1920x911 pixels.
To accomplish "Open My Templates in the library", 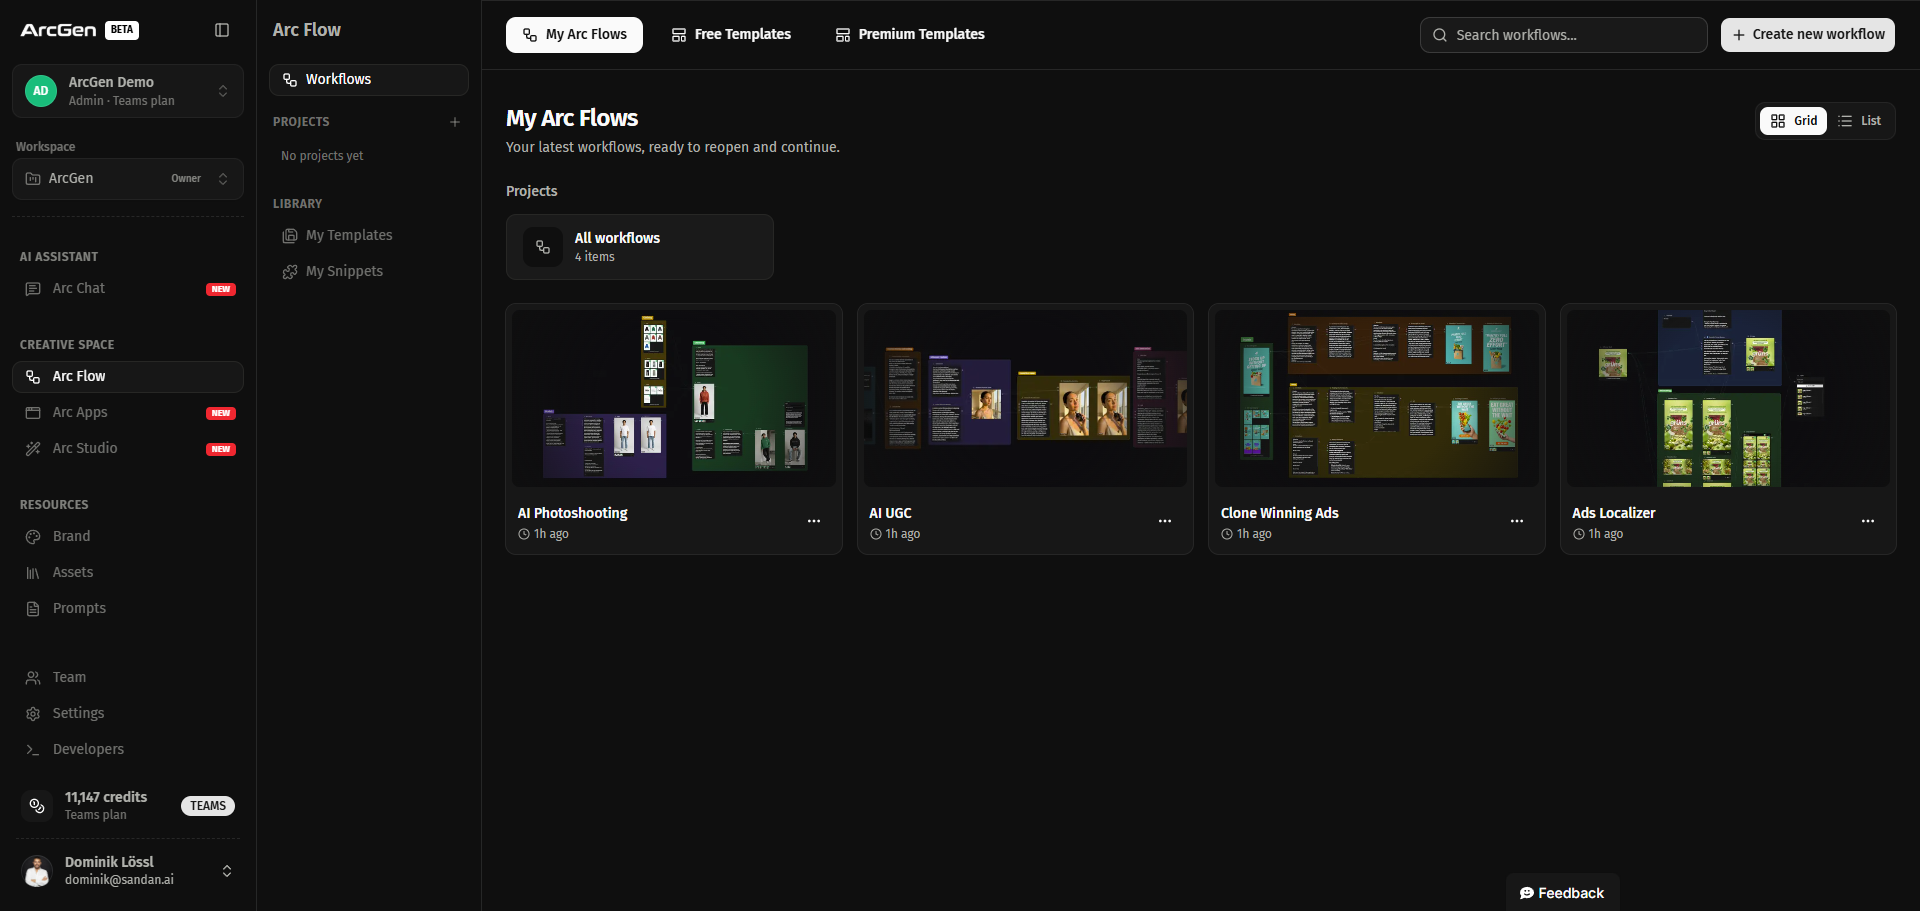I will tap(369, 235).
